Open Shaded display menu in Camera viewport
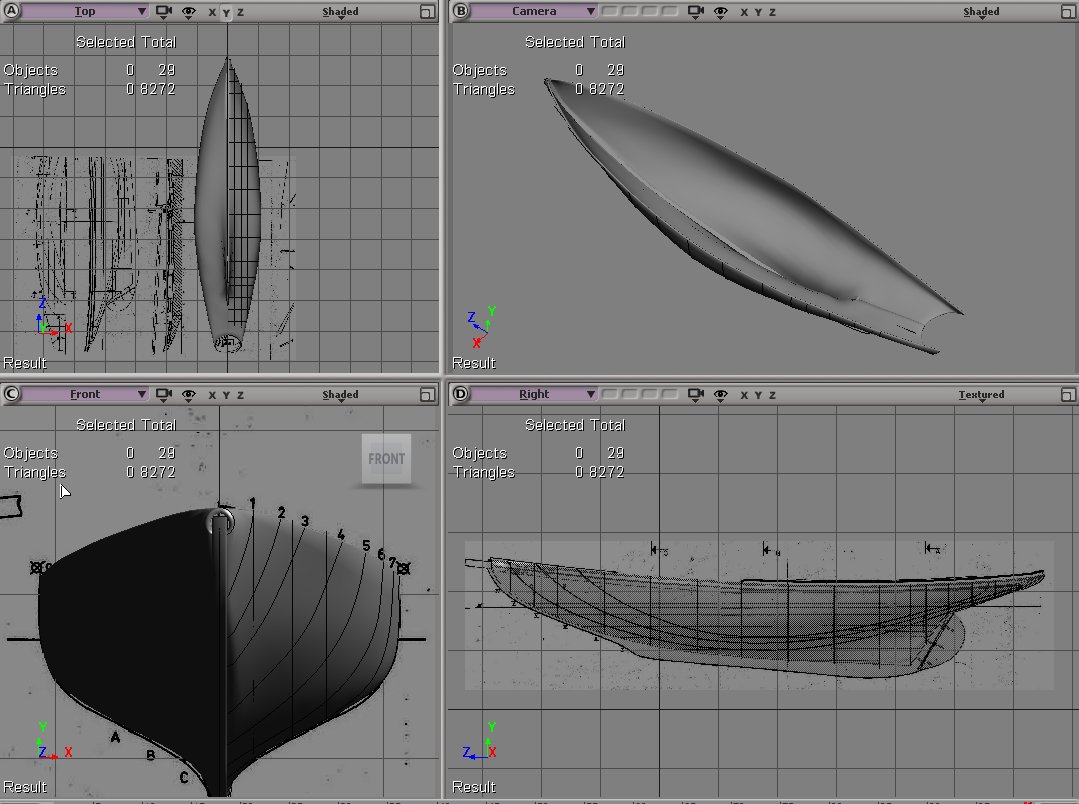 tap(981, 12)
